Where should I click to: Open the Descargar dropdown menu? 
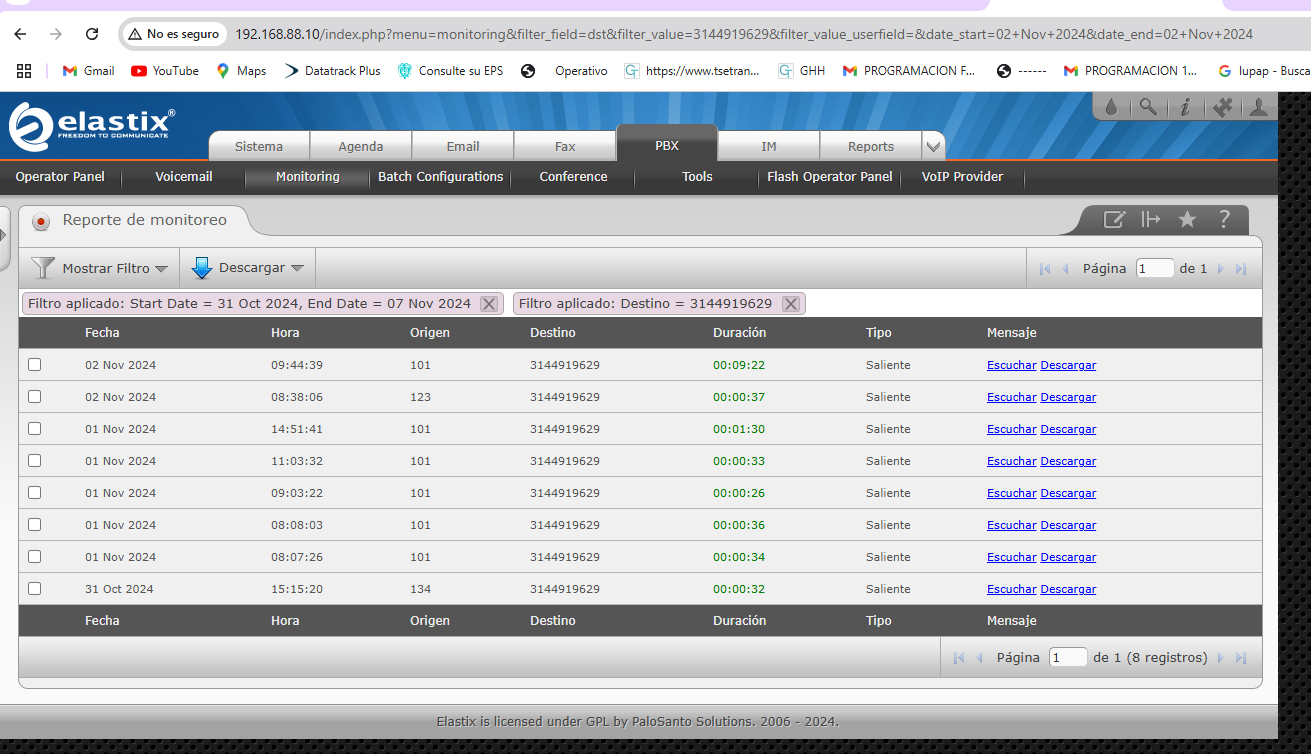tap(248, 268)
